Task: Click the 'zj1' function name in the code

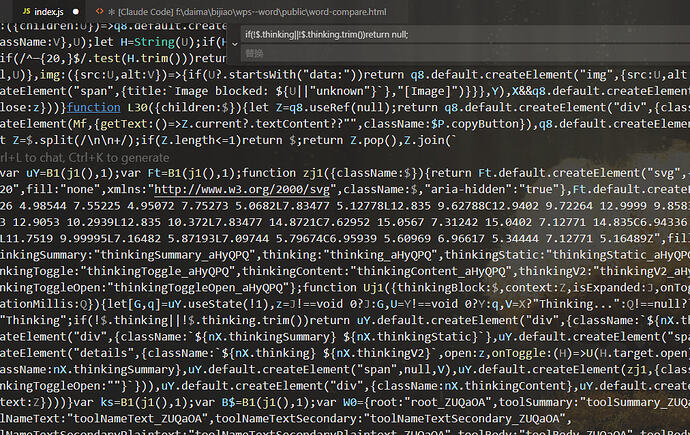Action: (313, 173)
